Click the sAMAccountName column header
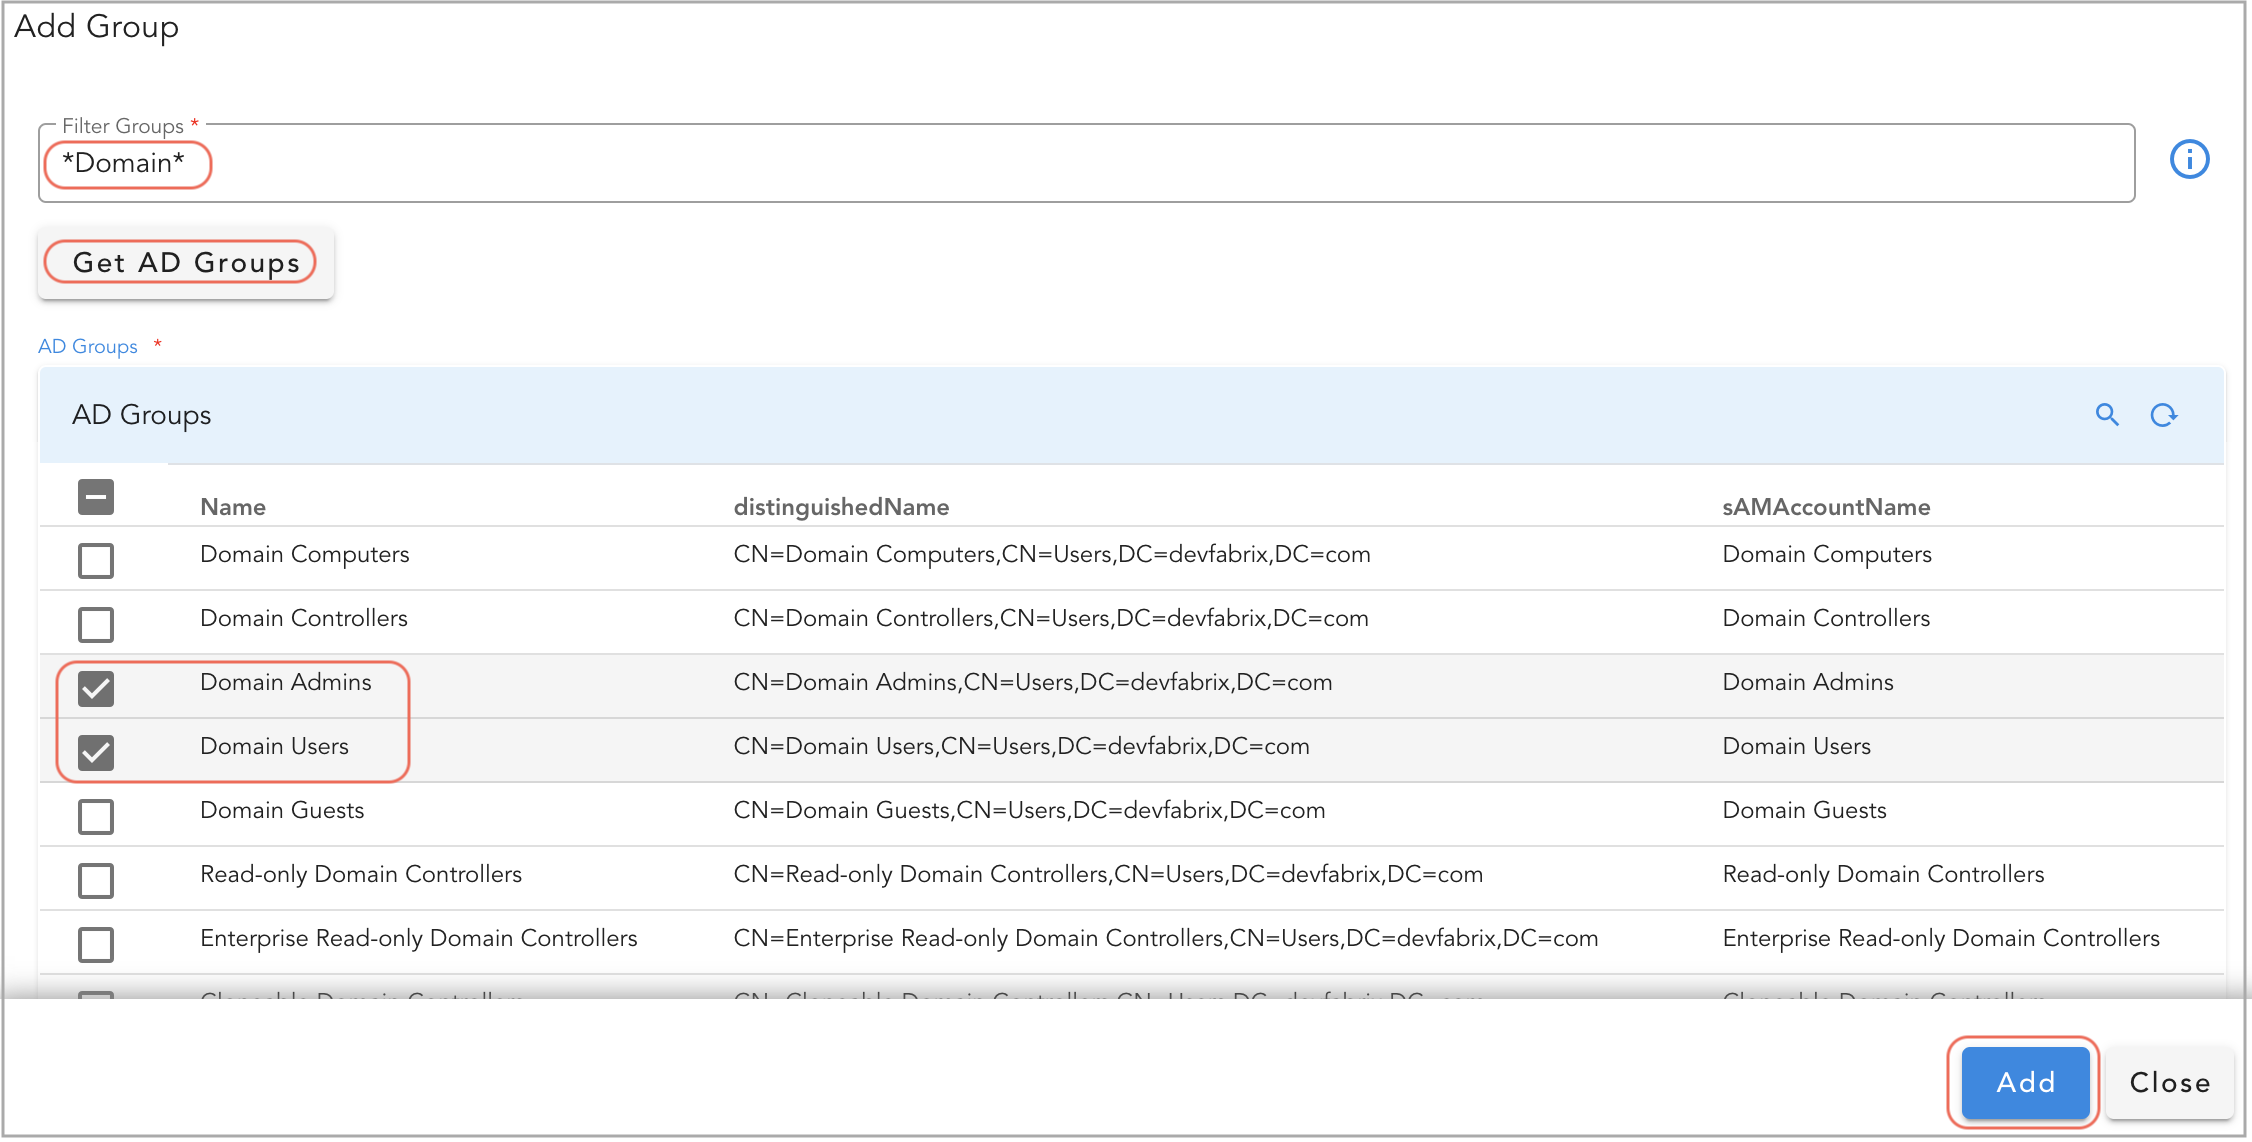Screen dimensions: 2252x1142 [x=1826, y=507]
